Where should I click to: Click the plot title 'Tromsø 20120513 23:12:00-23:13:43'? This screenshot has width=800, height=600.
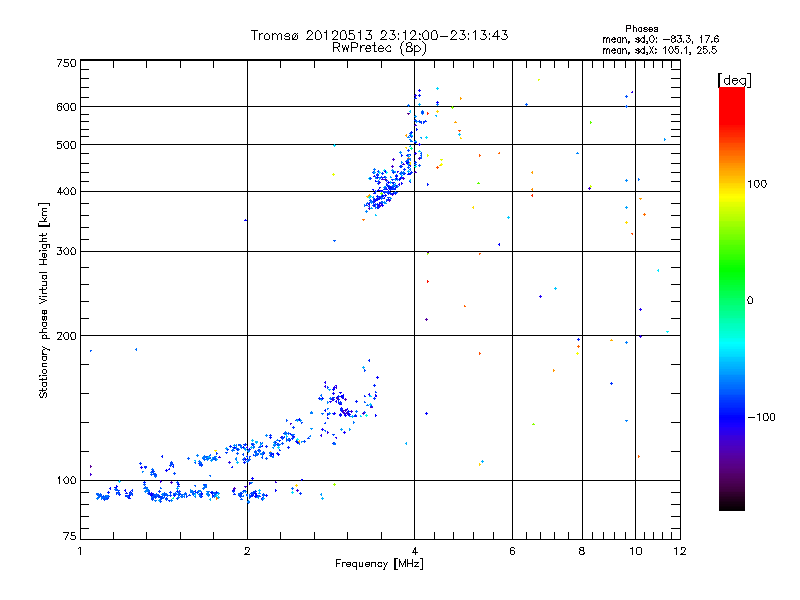click(x=379, y=35)
